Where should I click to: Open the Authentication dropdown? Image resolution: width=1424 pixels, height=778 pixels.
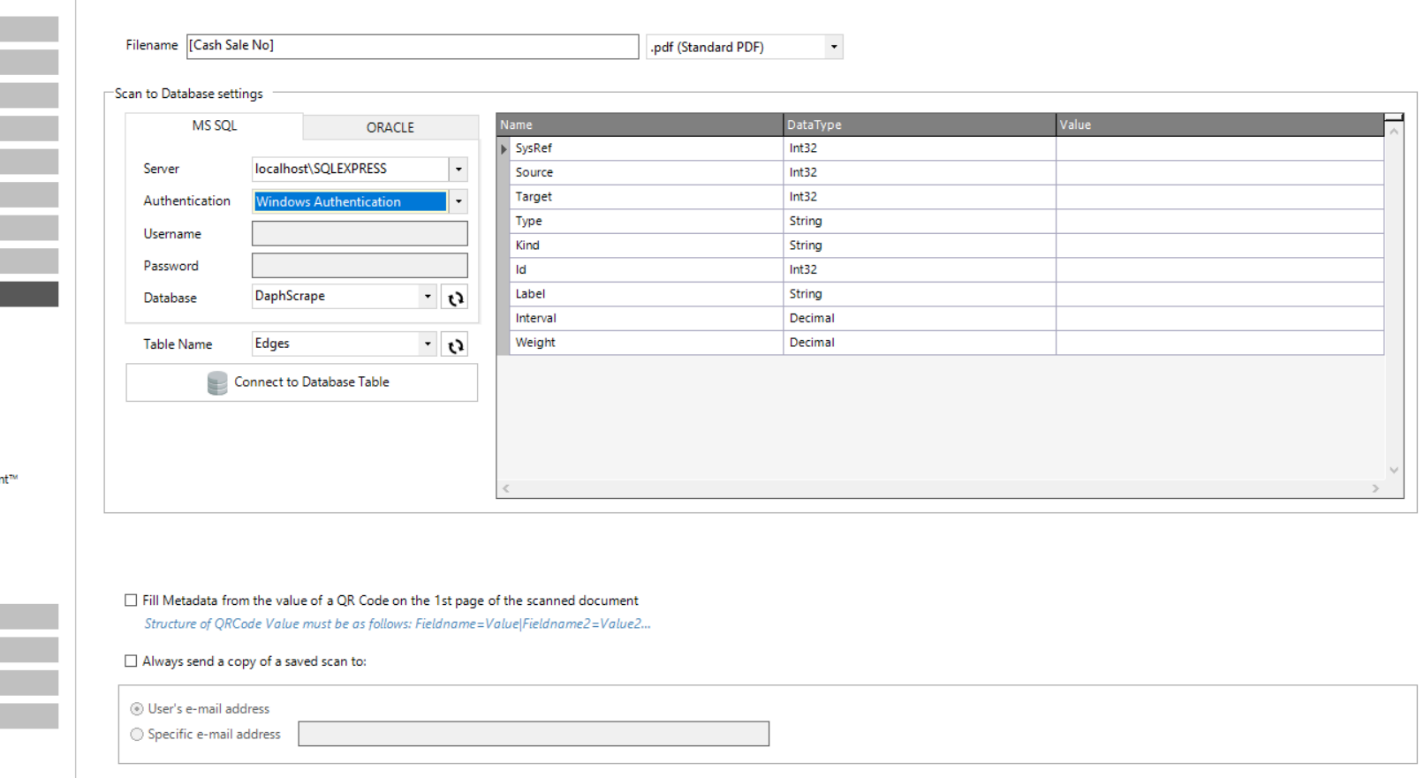click(458, 202)
